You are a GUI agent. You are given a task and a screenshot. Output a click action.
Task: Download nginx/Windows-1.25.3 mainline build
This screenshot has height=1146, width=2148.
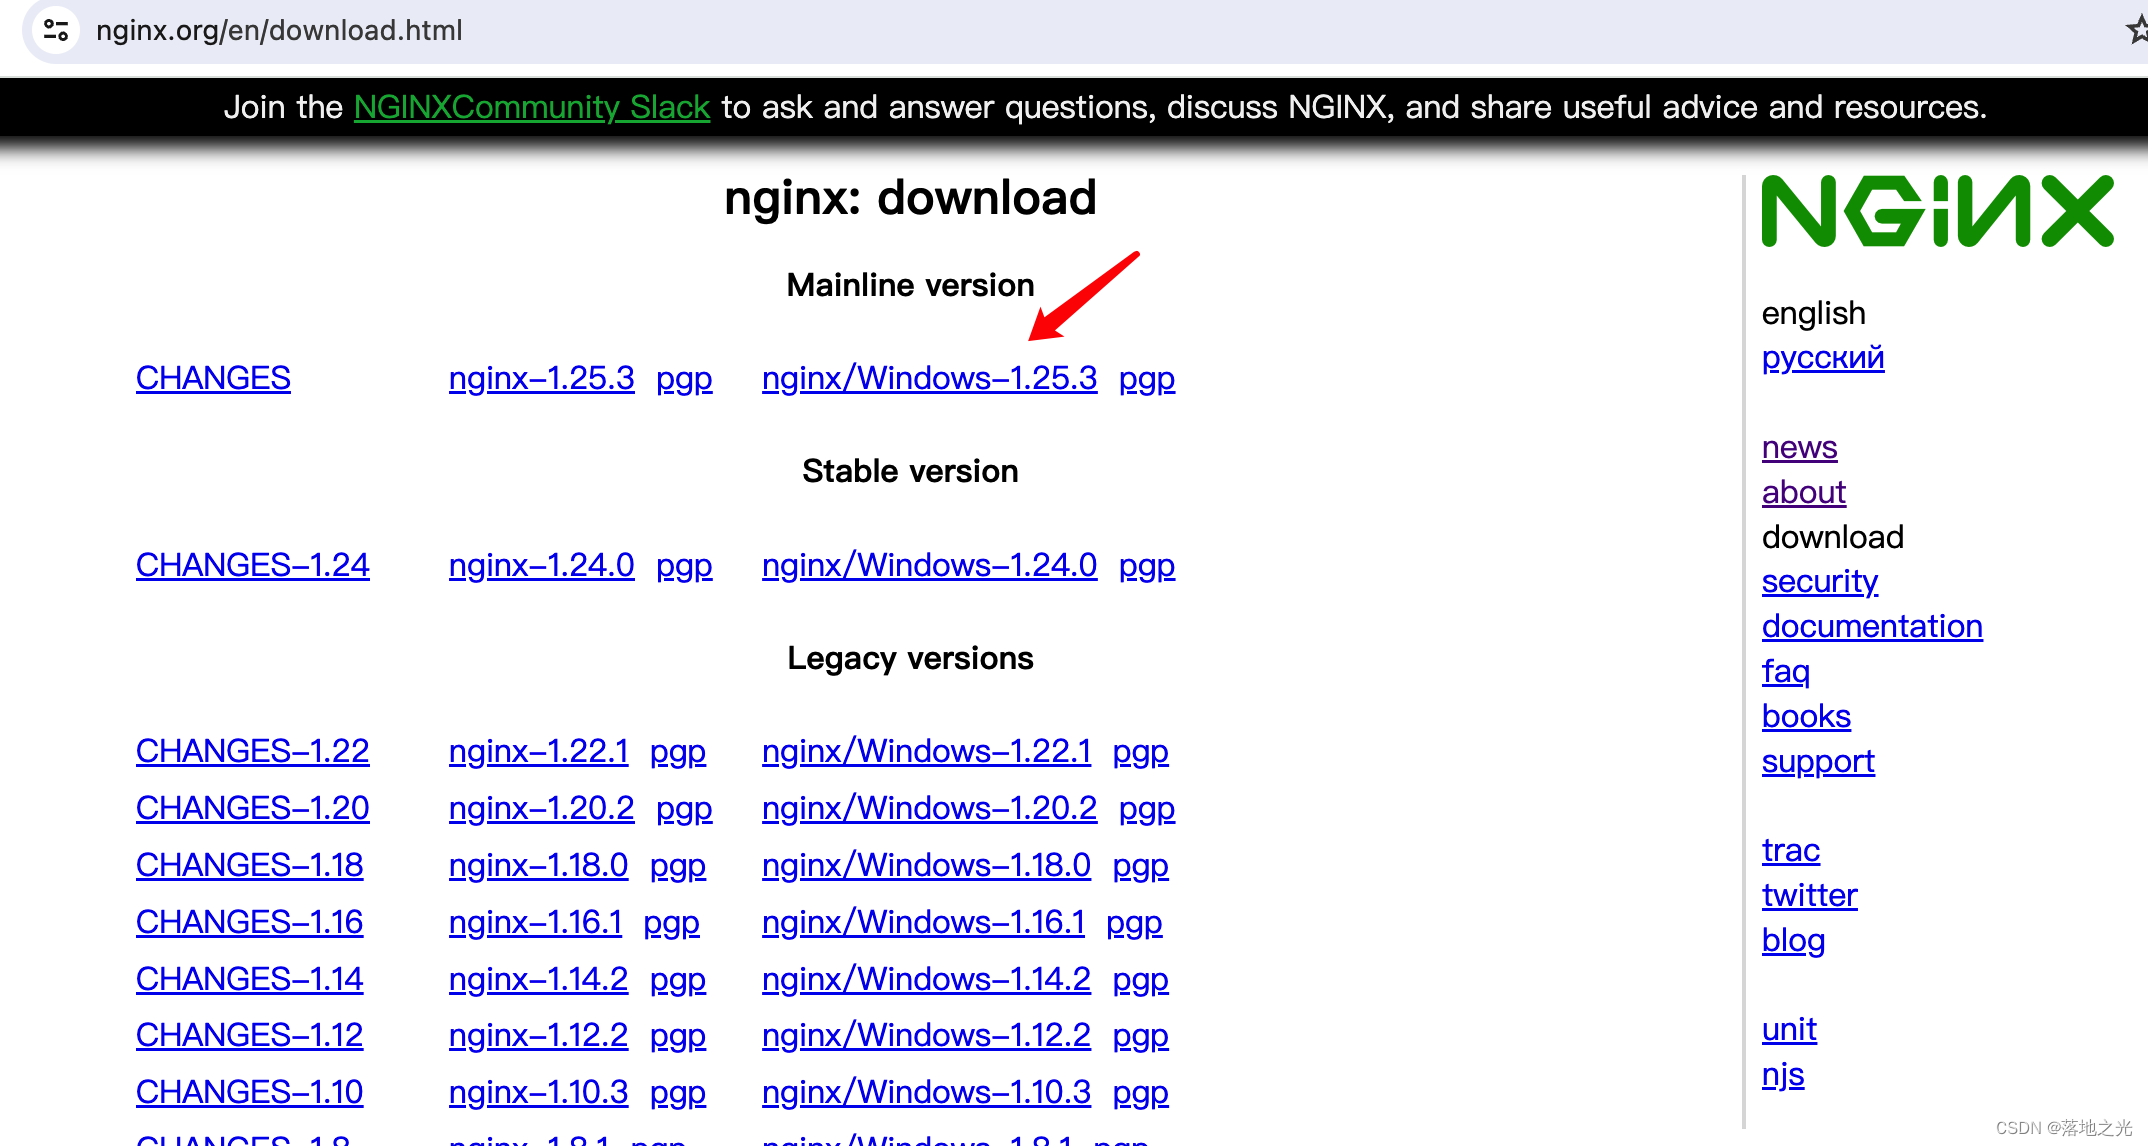[929, 378]
